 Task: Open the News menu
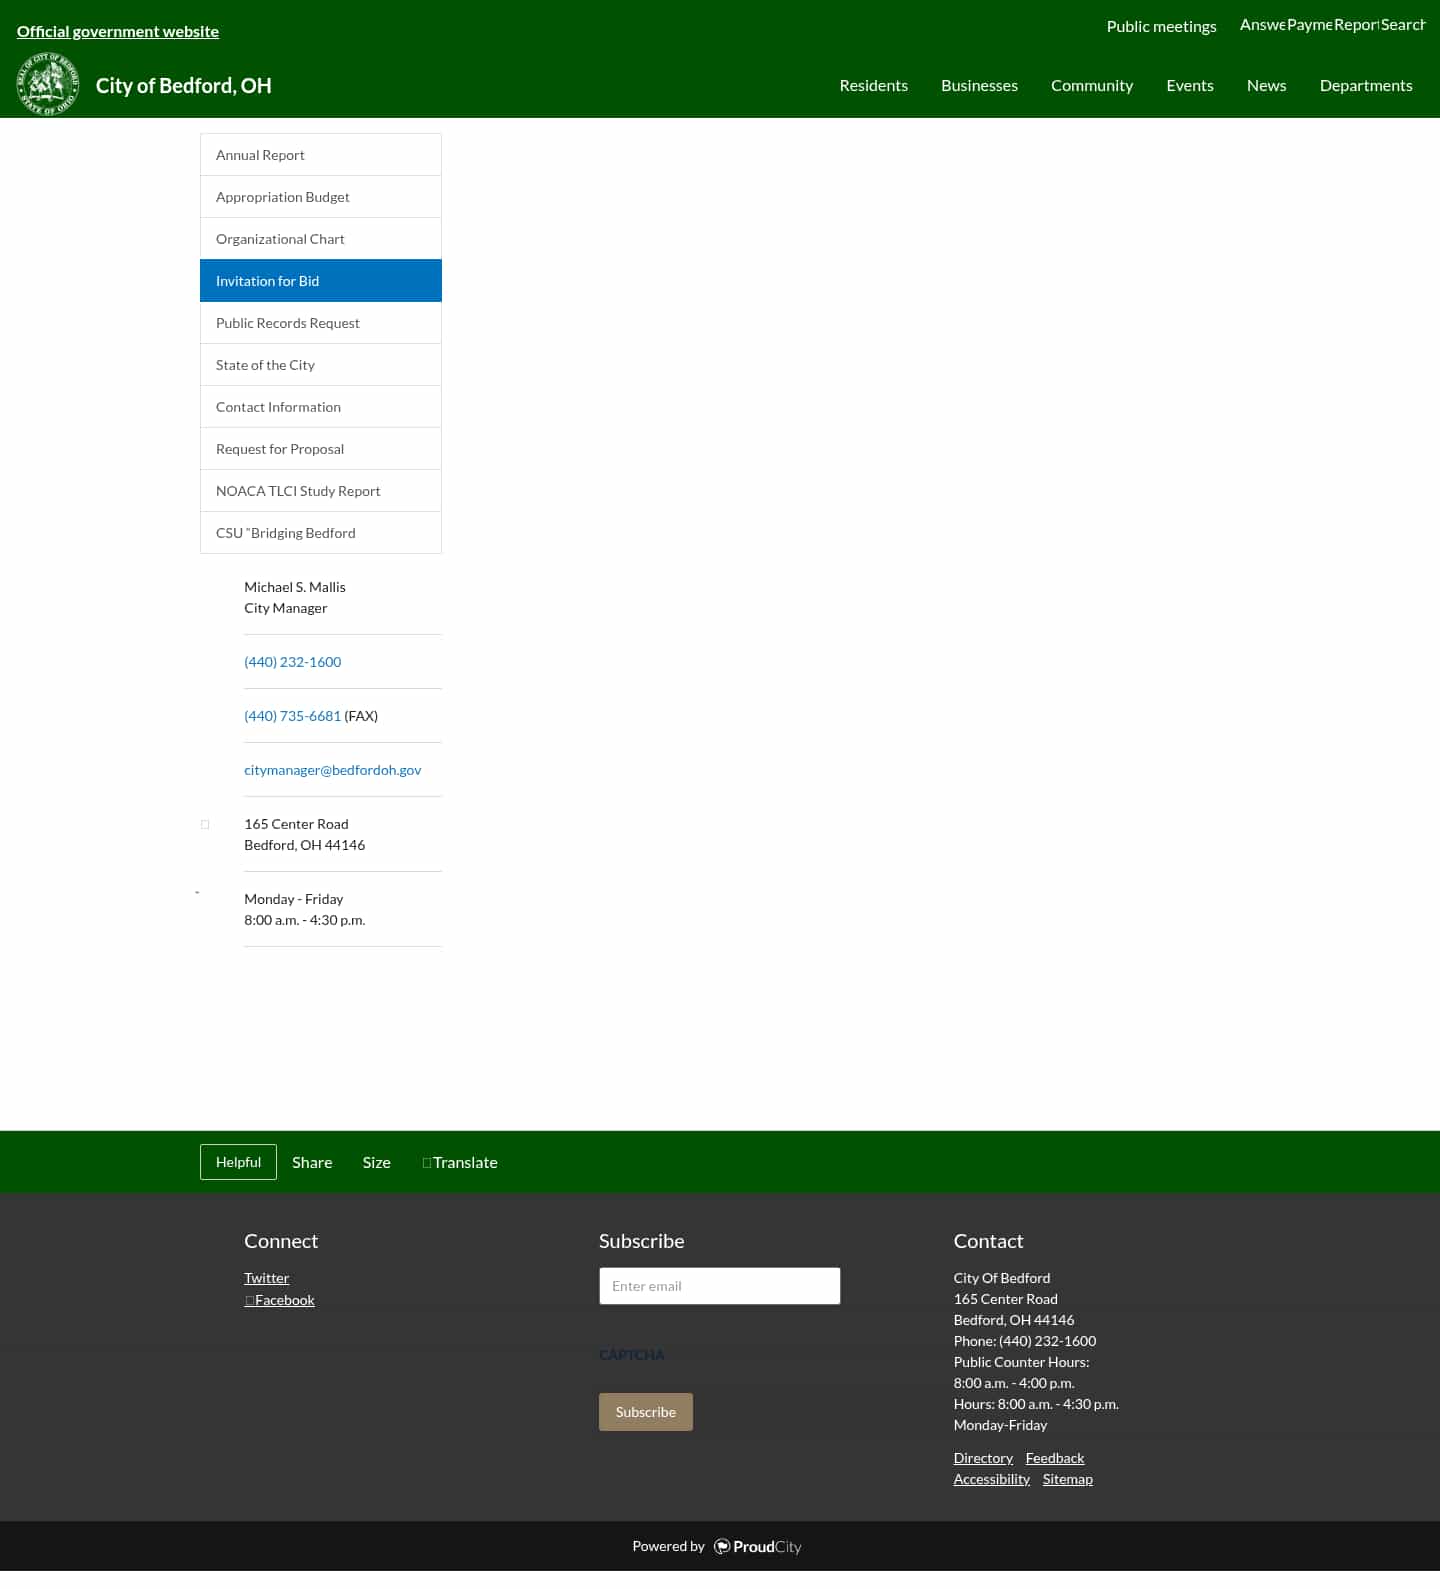(1266, 85)
